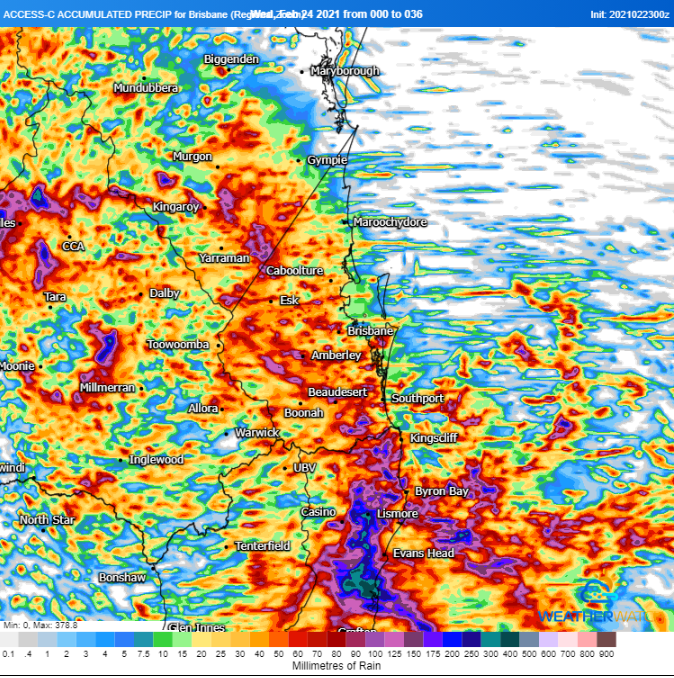Click the Millmerran town label
This screenshot has height=678, width=674.
107,388
